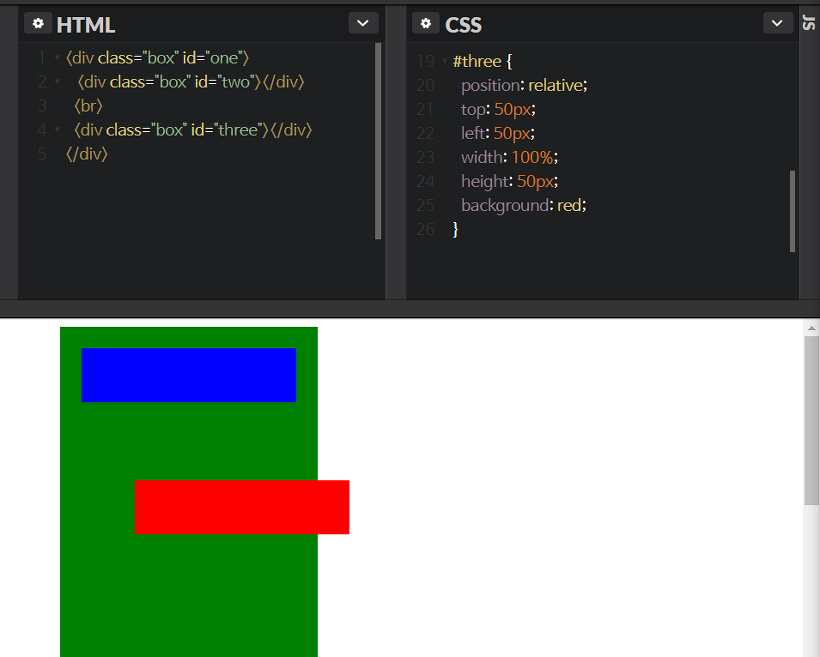Click the div id="one" opening tag
The width and height of the screenshot is (820, 657).
tap(157, 58)
